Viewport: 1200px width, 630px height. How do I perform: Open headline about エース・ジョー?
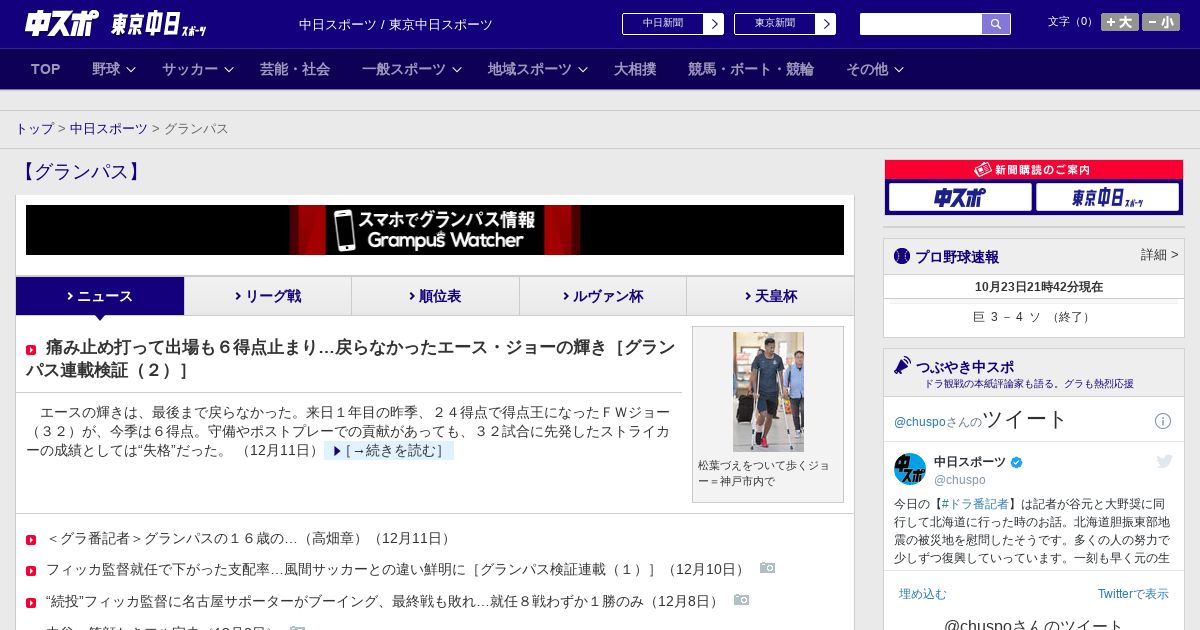pyautogui.click(x=351, y=359)
